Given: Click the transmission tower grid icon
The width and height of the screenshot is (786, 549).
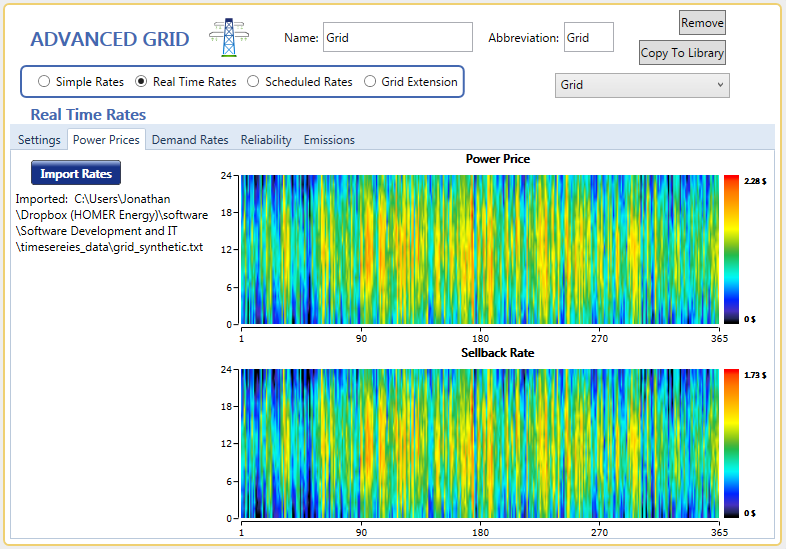Looking at the screenshot, I should 228,38.
